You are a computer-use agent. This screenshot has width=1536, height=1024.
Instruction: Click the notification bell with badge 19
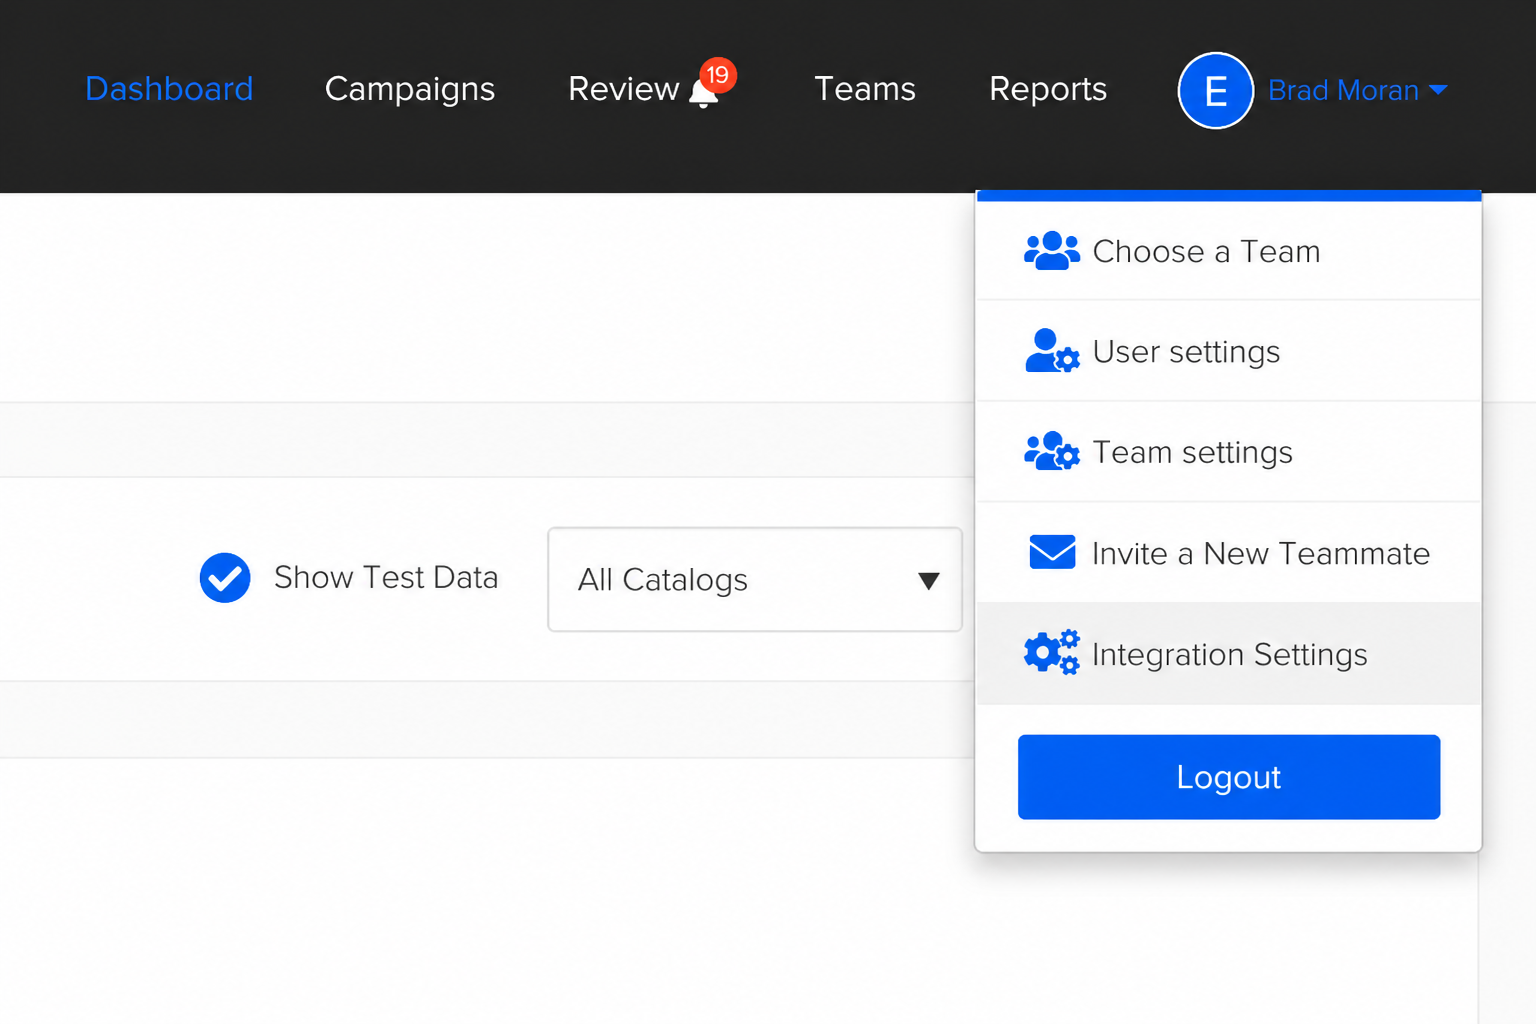click(x=711, y=84)
